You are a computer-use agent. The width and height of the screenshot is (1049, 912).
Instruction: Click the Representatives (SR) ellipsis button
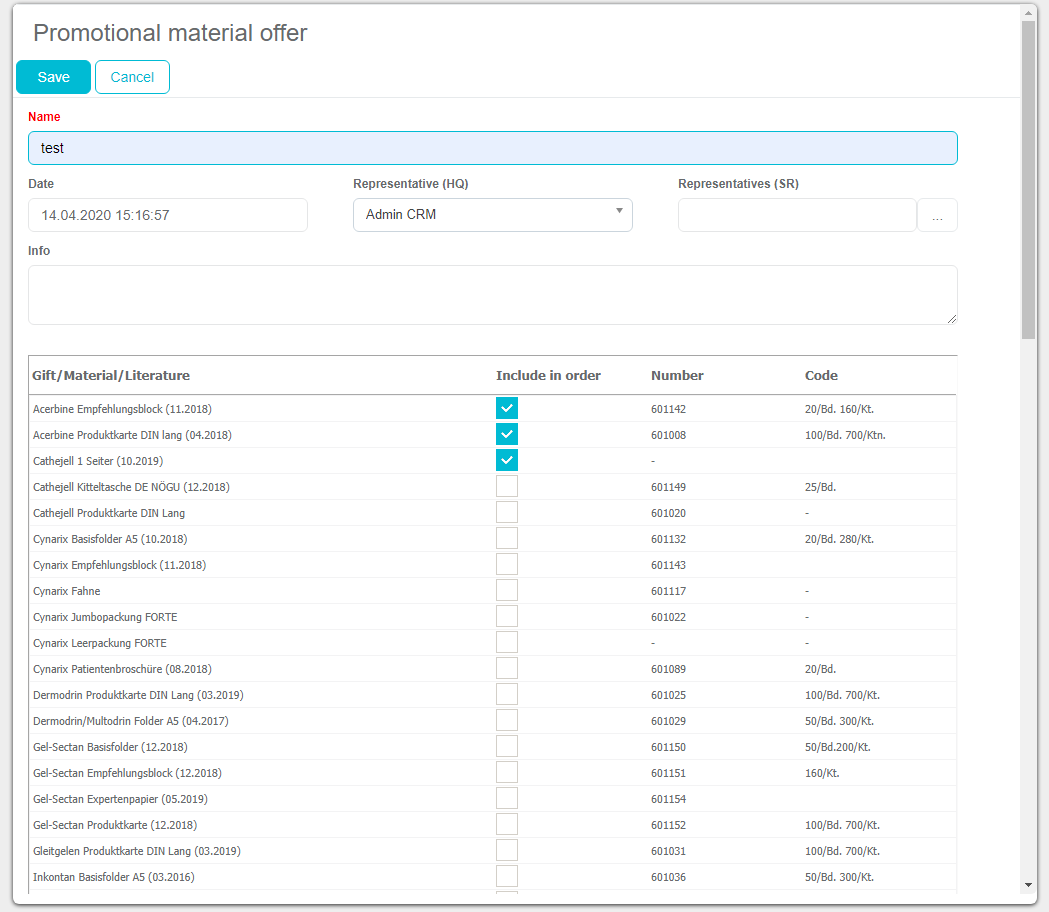tap(937, 215)
